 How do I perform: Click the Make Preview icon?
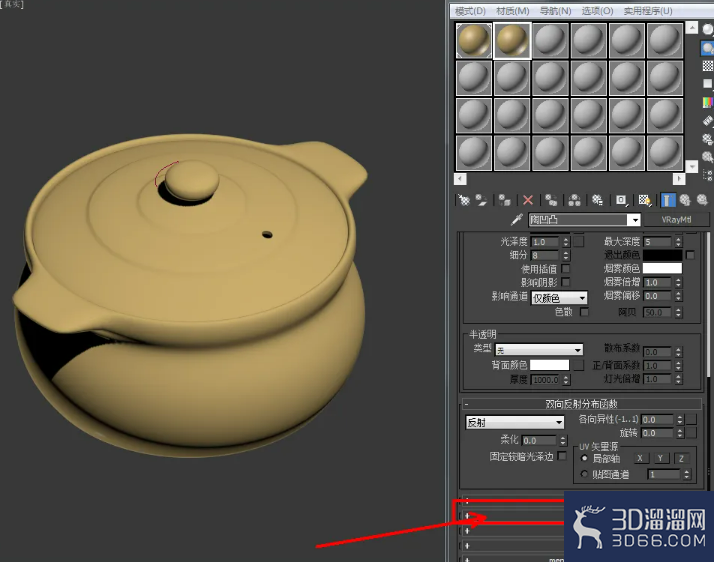pyautogui.click(x=707, y=121)
